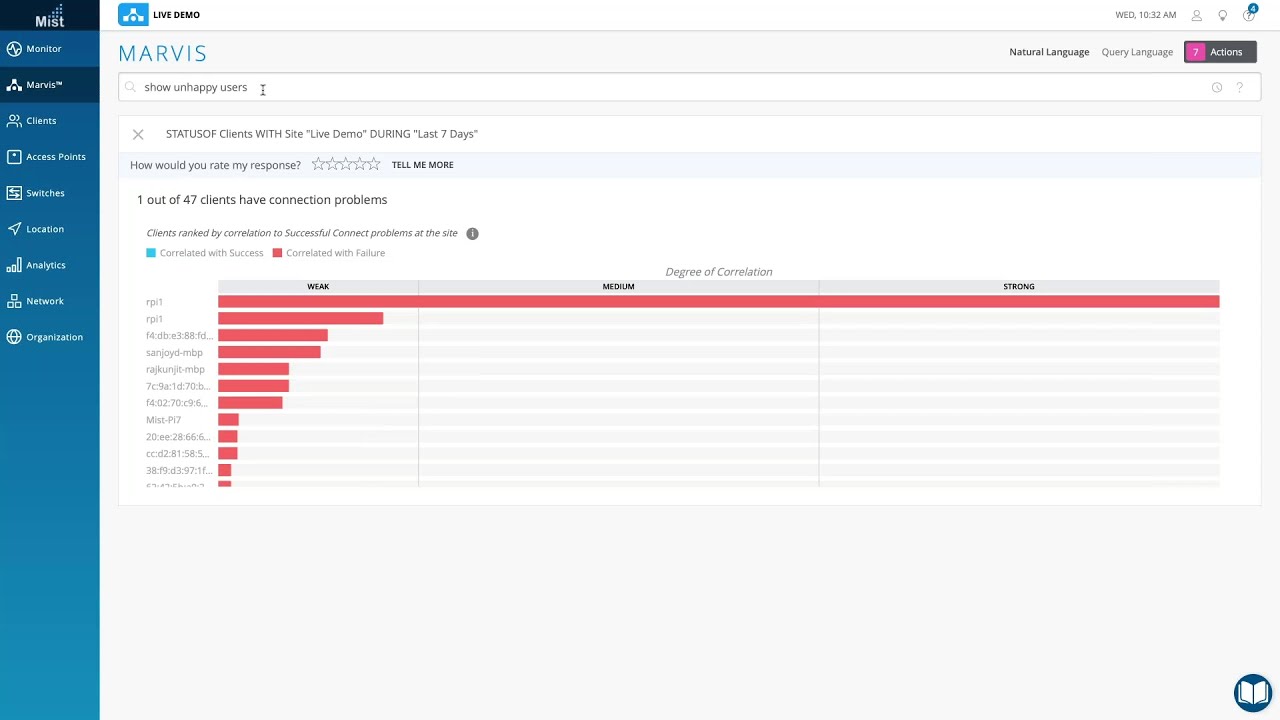Select client sanjoyd-mbp
Screen dimensions: 1280x720
point(174,353)
